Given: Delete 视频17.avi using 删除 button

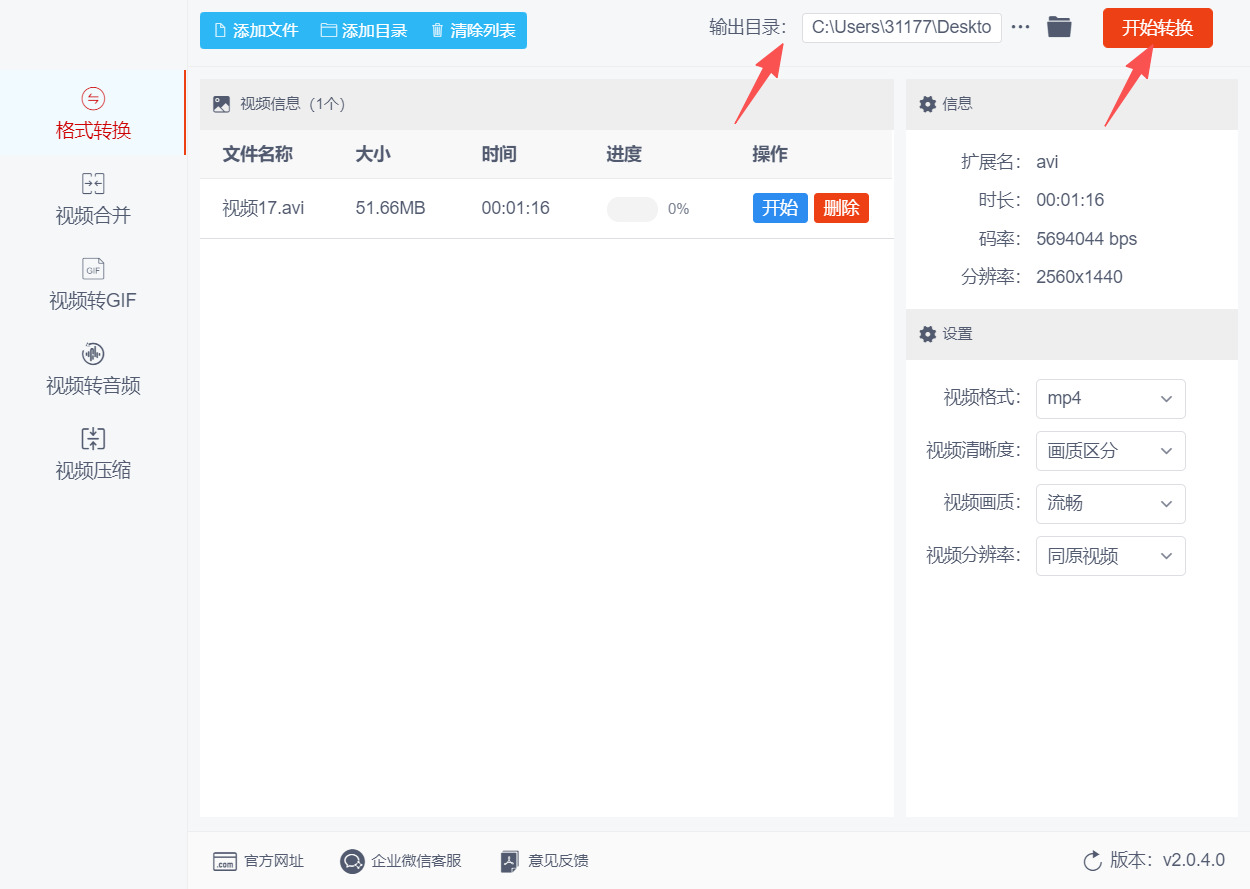Looking at the screenshot, I should click(x=841, y=208).
